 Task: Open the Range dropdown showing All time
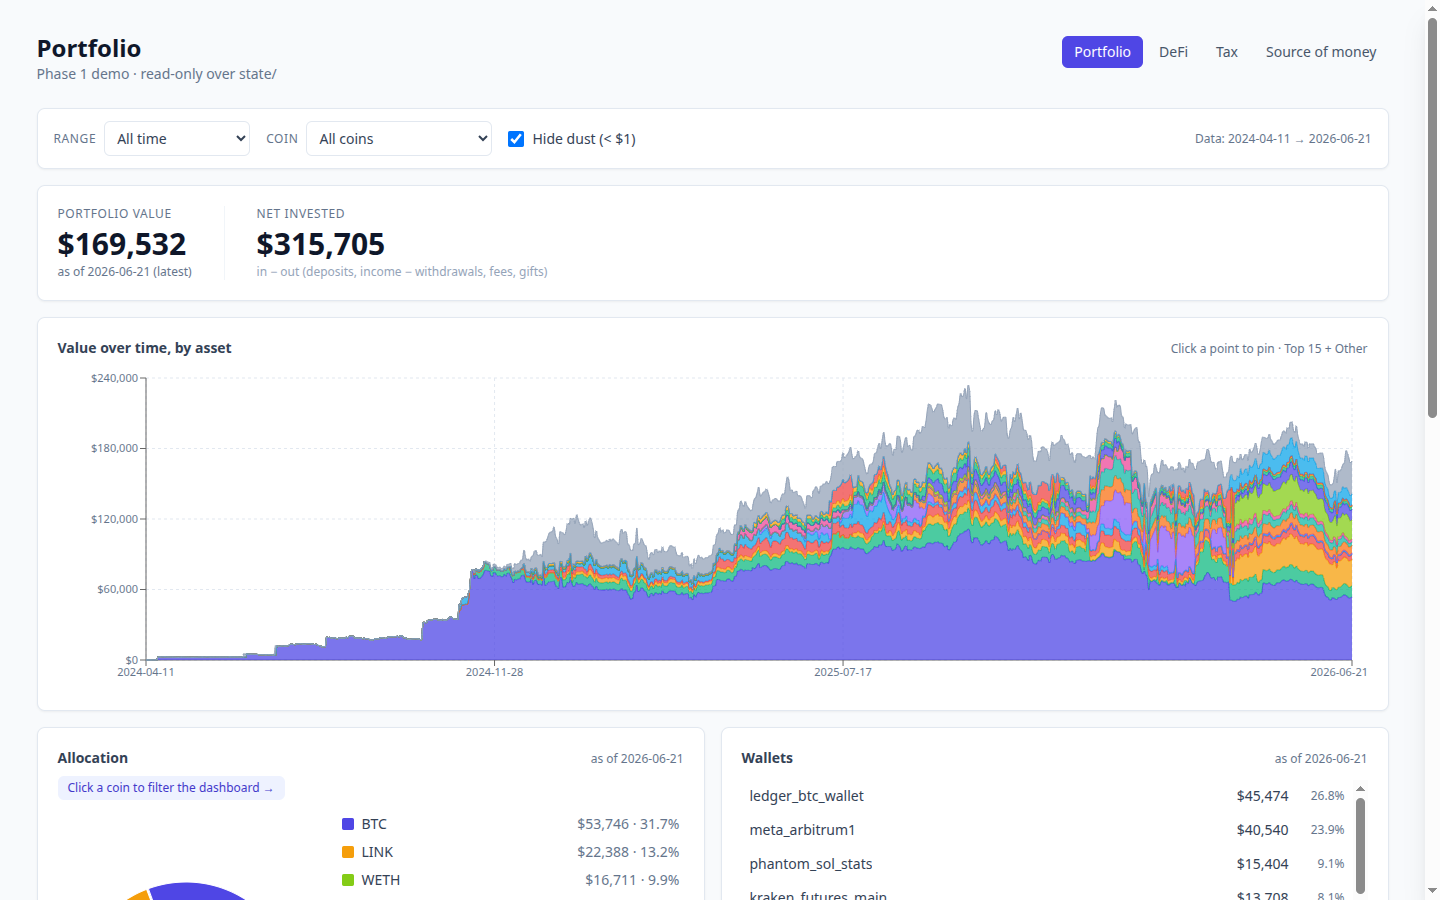(x=177, y=139)
